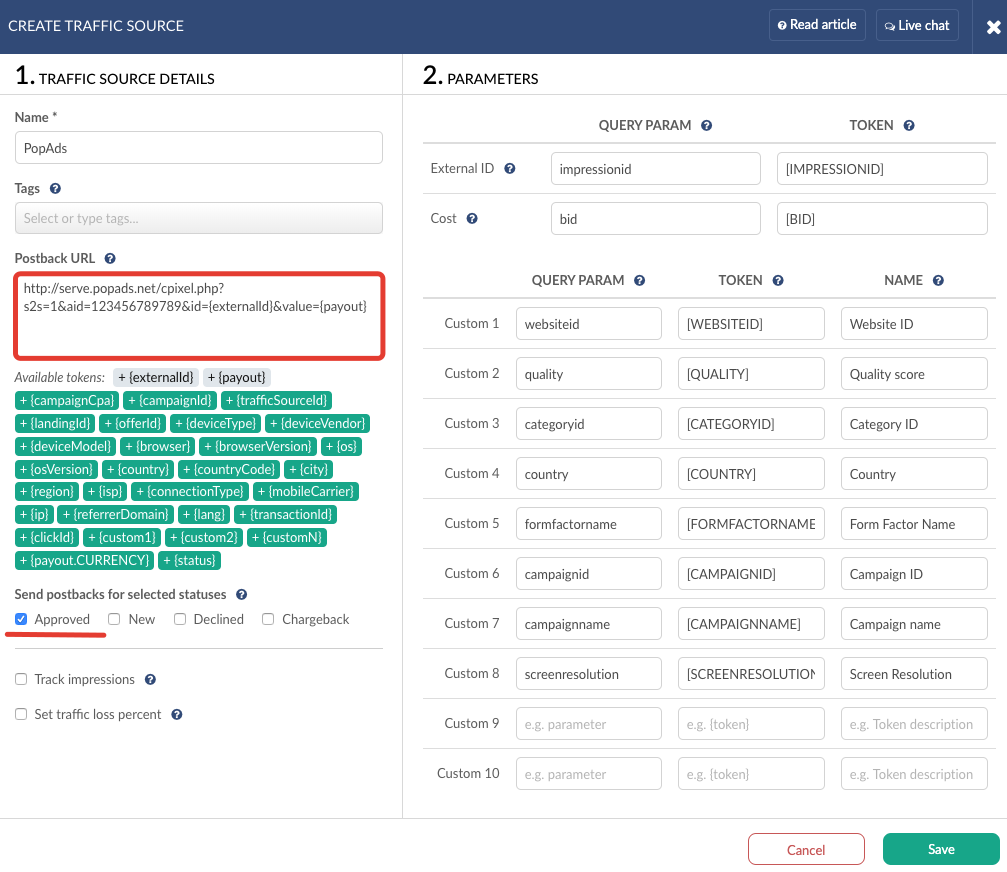
Task: Enable the Declined status checkbox
Action: click(x=180, y=619)
